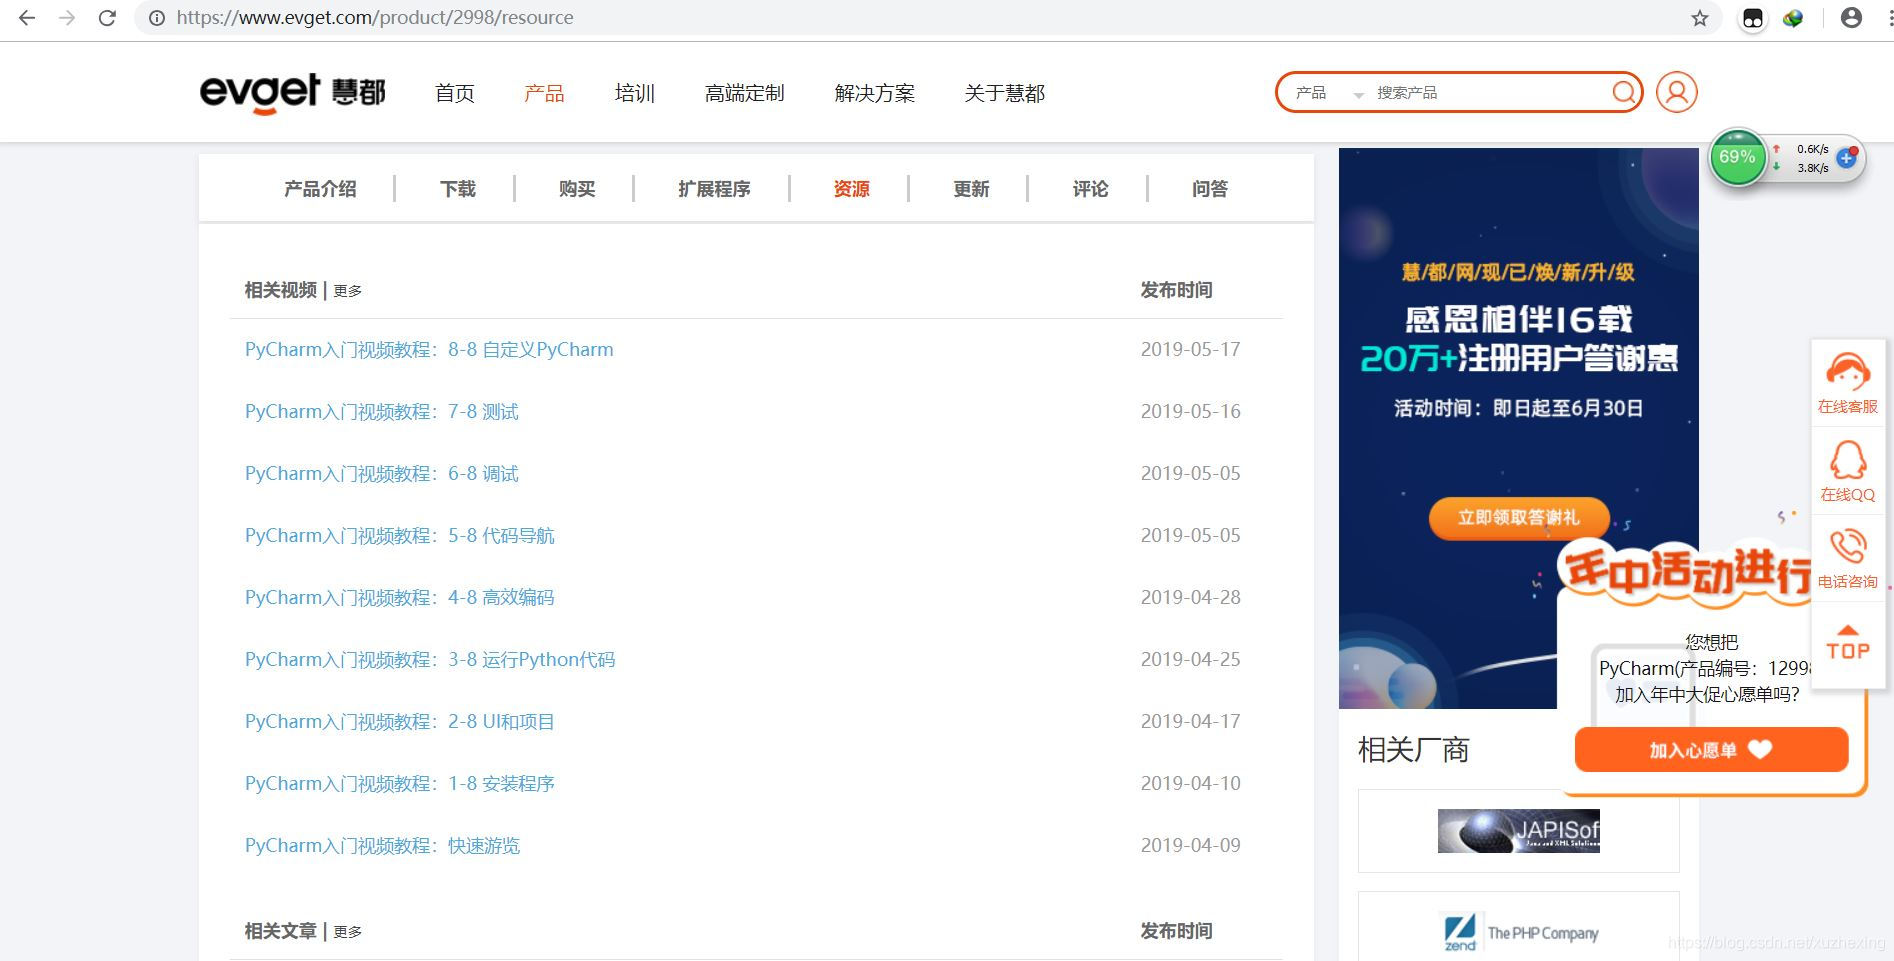Go forward using the browser forward arrow
The width and height of the screenshot is (1894, 961).
click(x=67, y=18)
